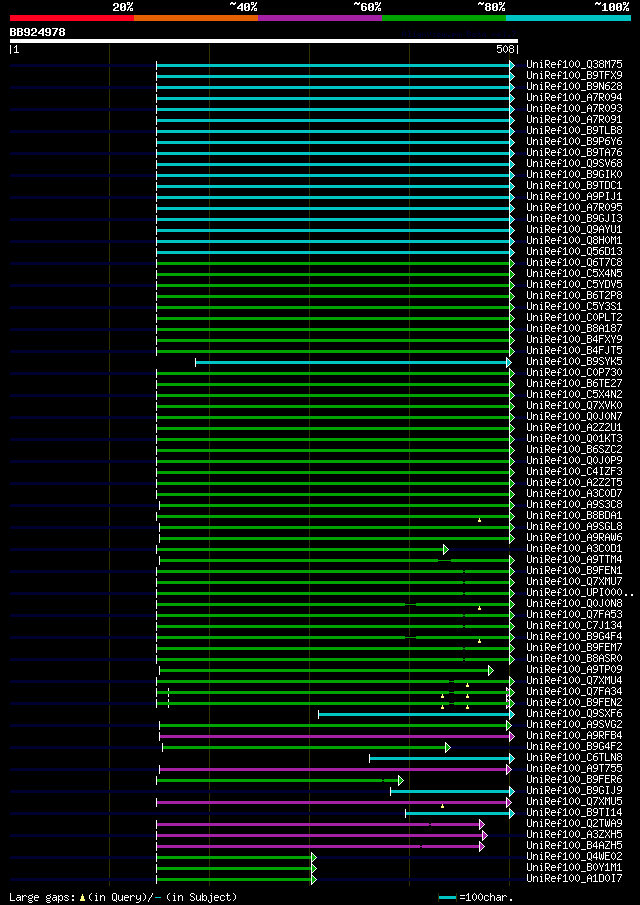Click the UniRef100_A1D0I7 hit name
Screen dimensions: 640x905
(574, 880)
